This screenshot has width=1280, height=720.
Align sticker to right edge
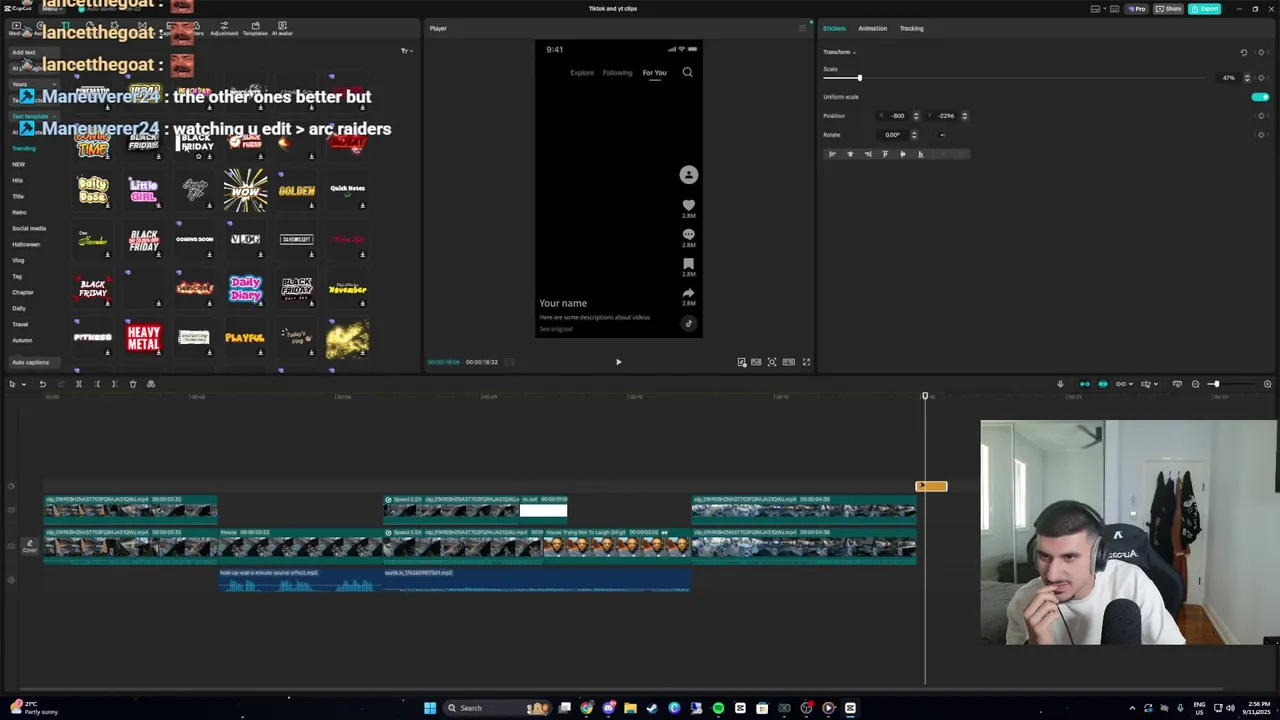(x=868, y=154)
